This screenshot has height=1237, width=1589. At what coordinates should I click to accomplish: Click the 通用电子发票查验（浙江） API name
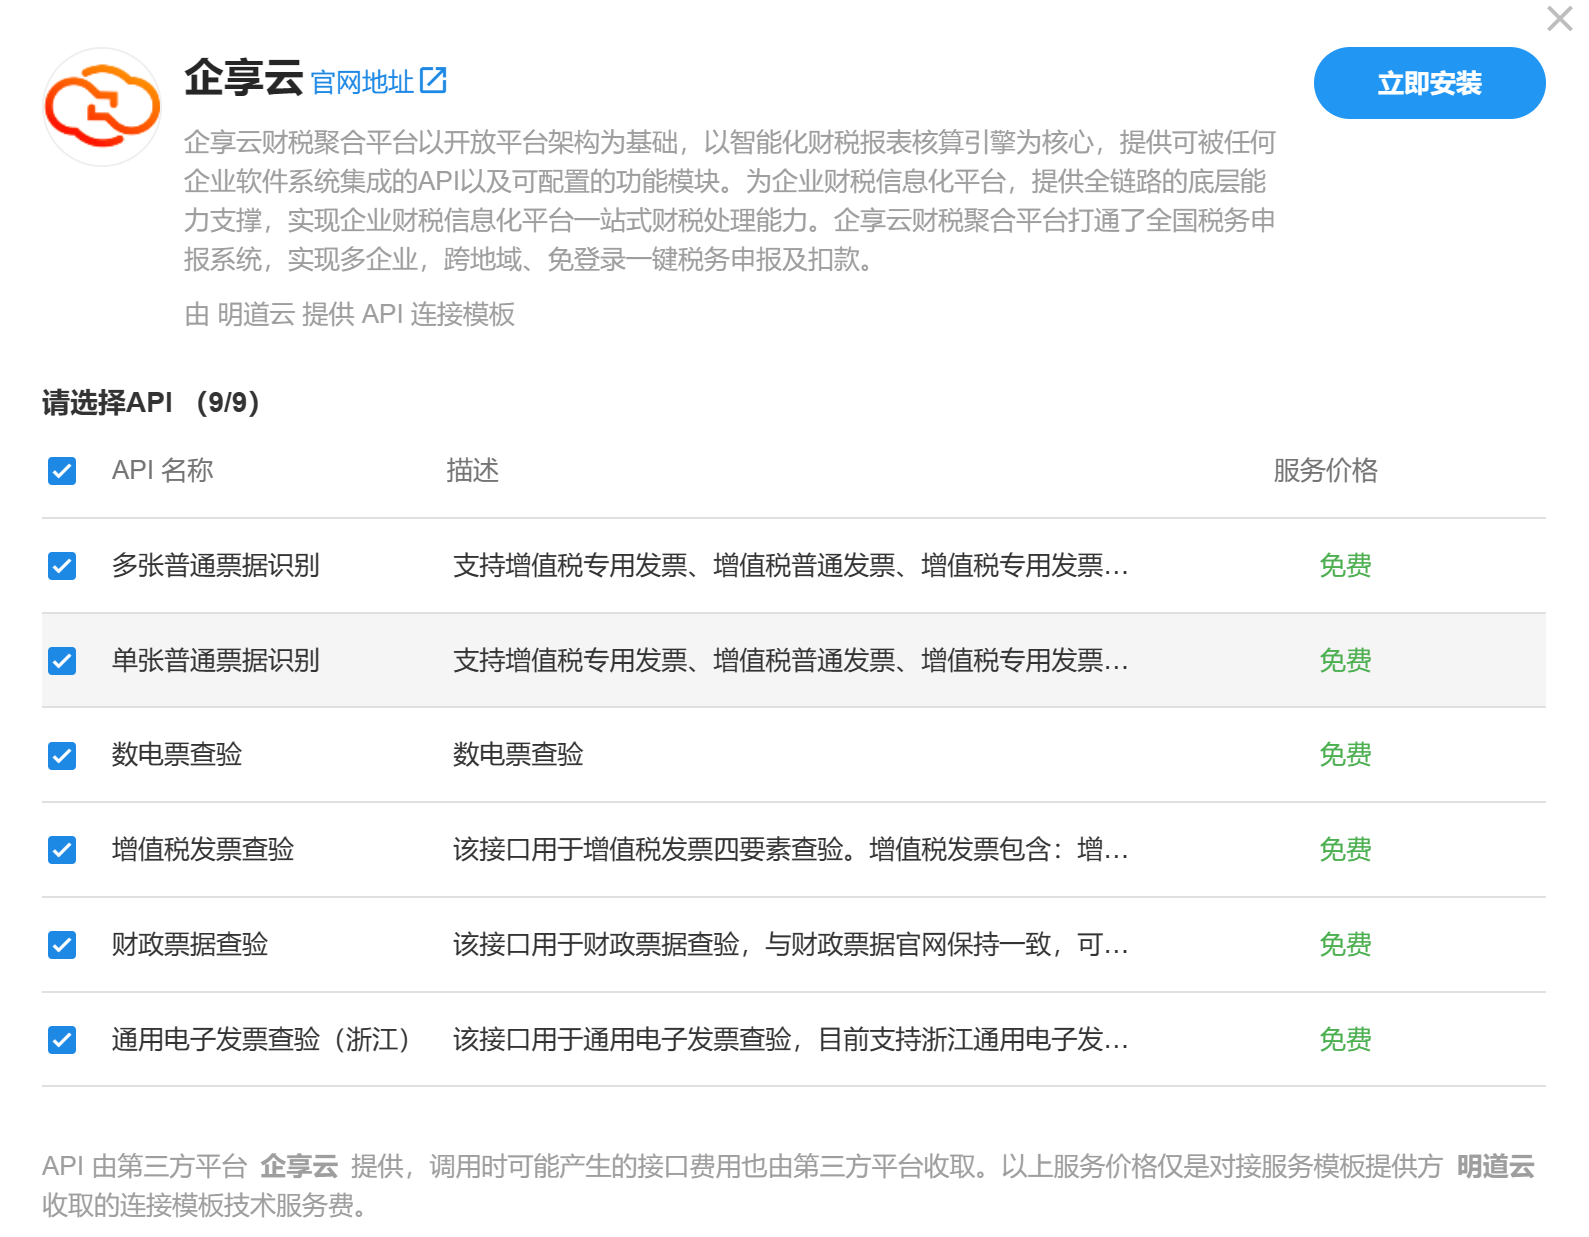coord(261,1040)
